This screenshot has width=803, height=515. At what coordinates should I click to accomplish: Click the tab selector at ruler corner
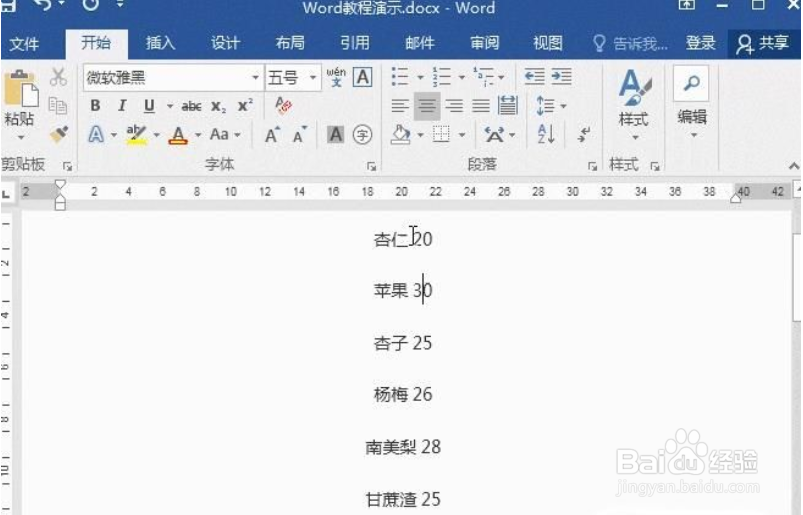(6, 194)
